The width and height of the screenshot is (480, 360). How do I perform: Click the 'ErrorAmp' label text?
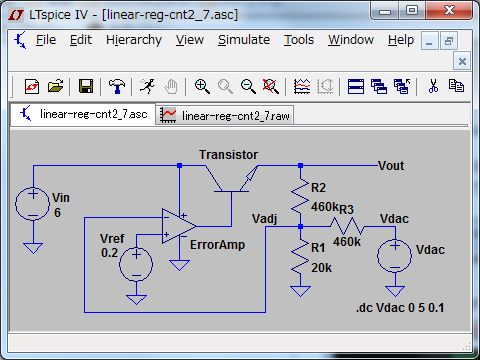pyautogui.click(x=217, y=245)
